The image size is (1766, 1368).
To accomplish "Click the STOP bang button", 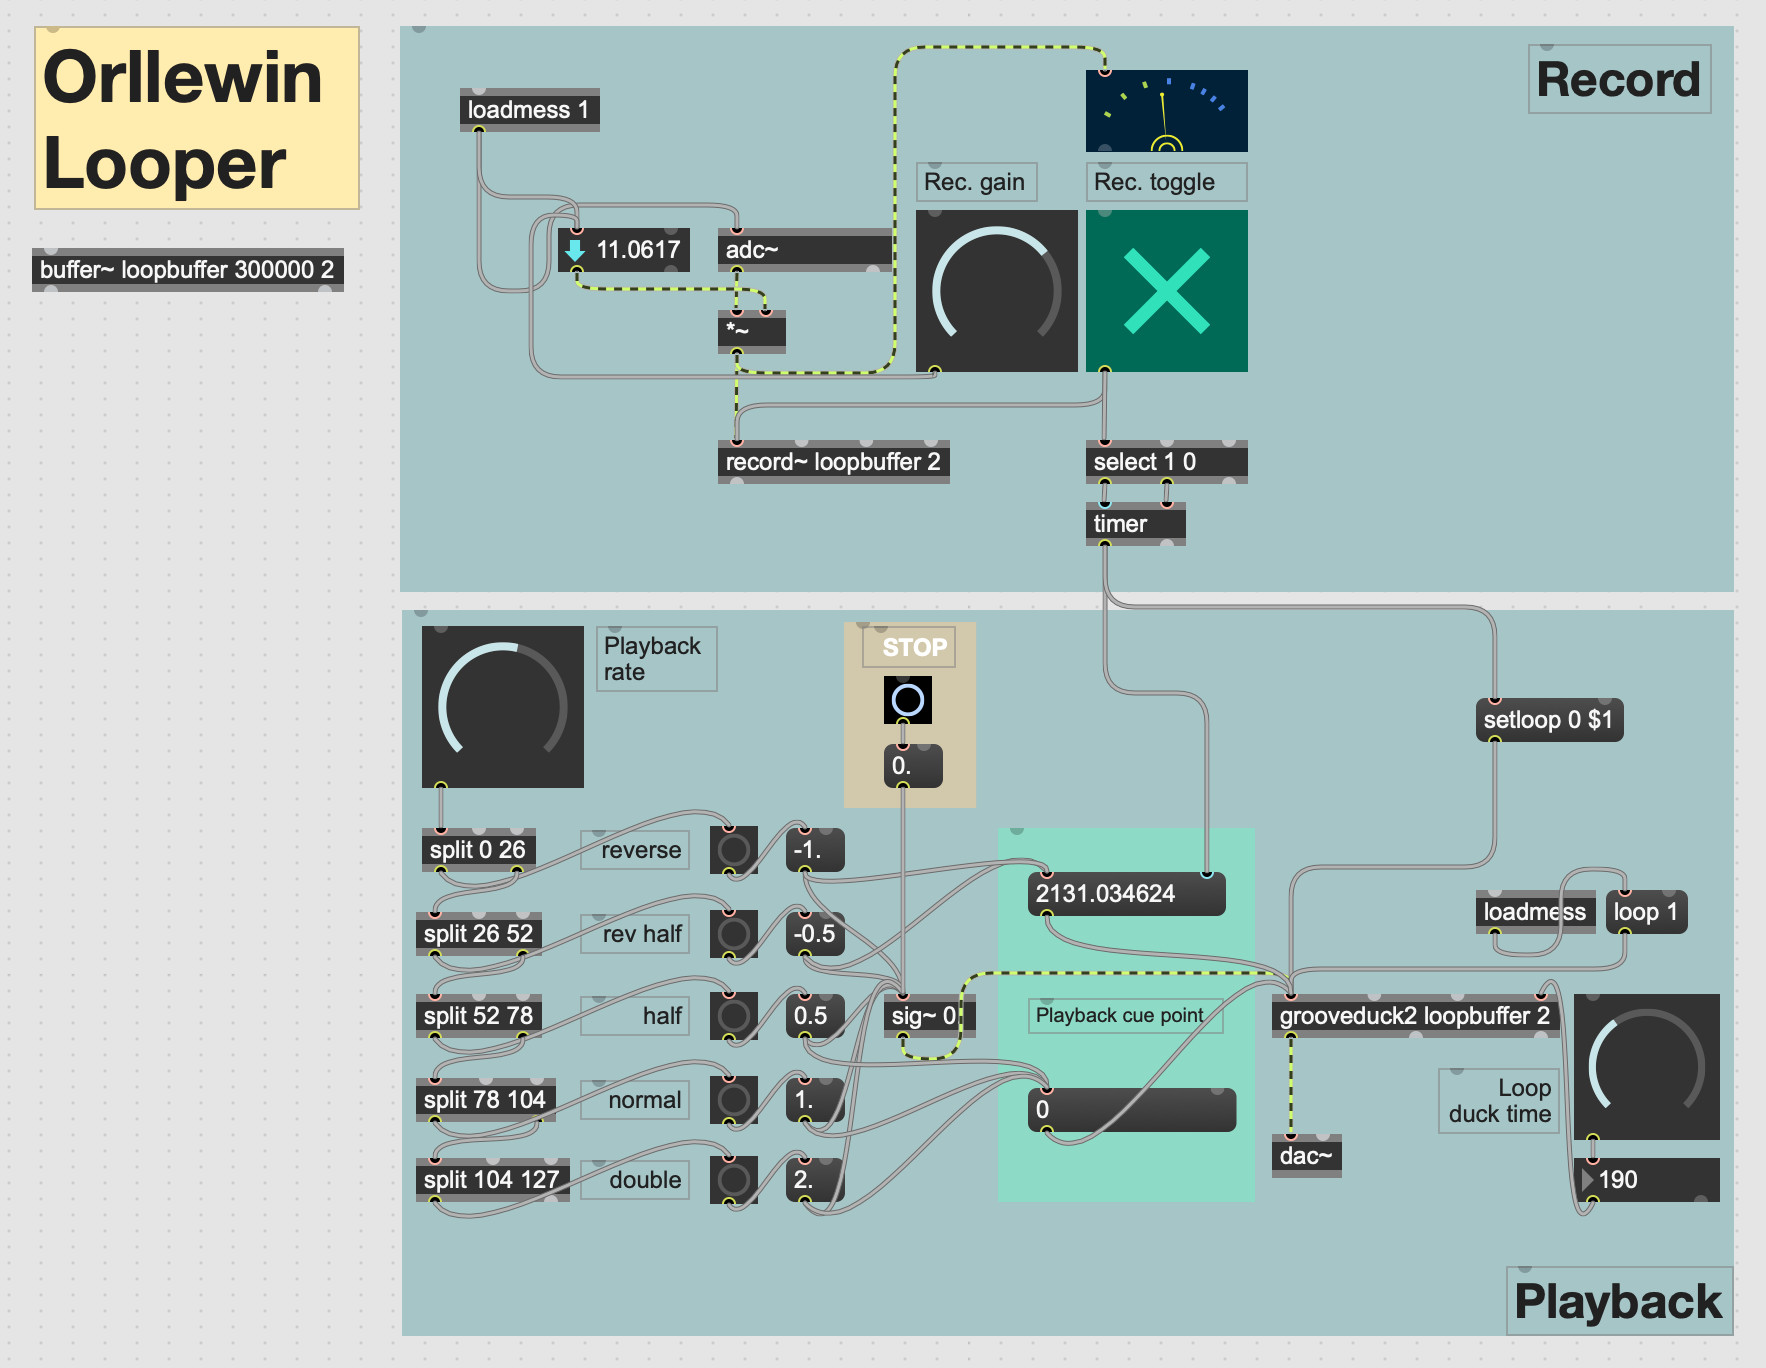I will point(908,700).
